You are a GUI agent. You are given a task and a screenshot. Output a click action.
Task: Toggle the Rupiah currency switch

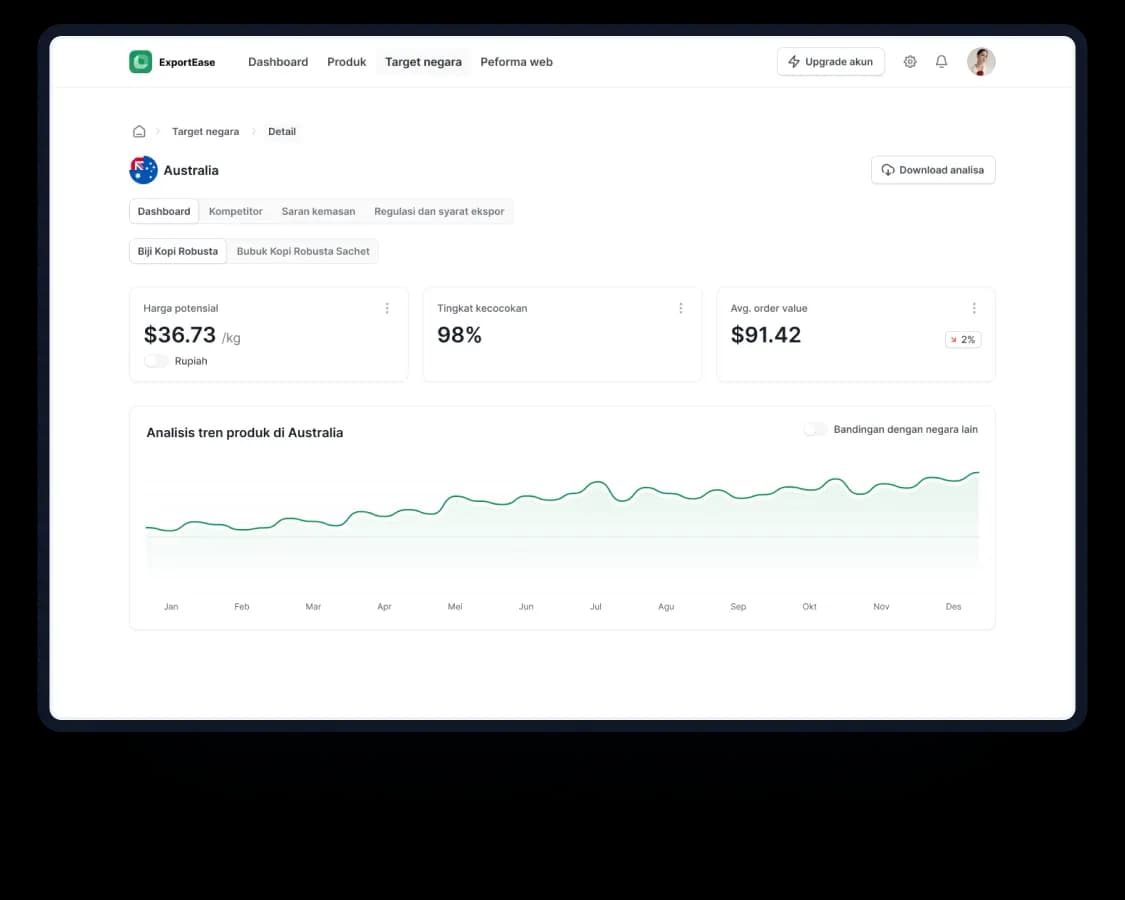156,361
